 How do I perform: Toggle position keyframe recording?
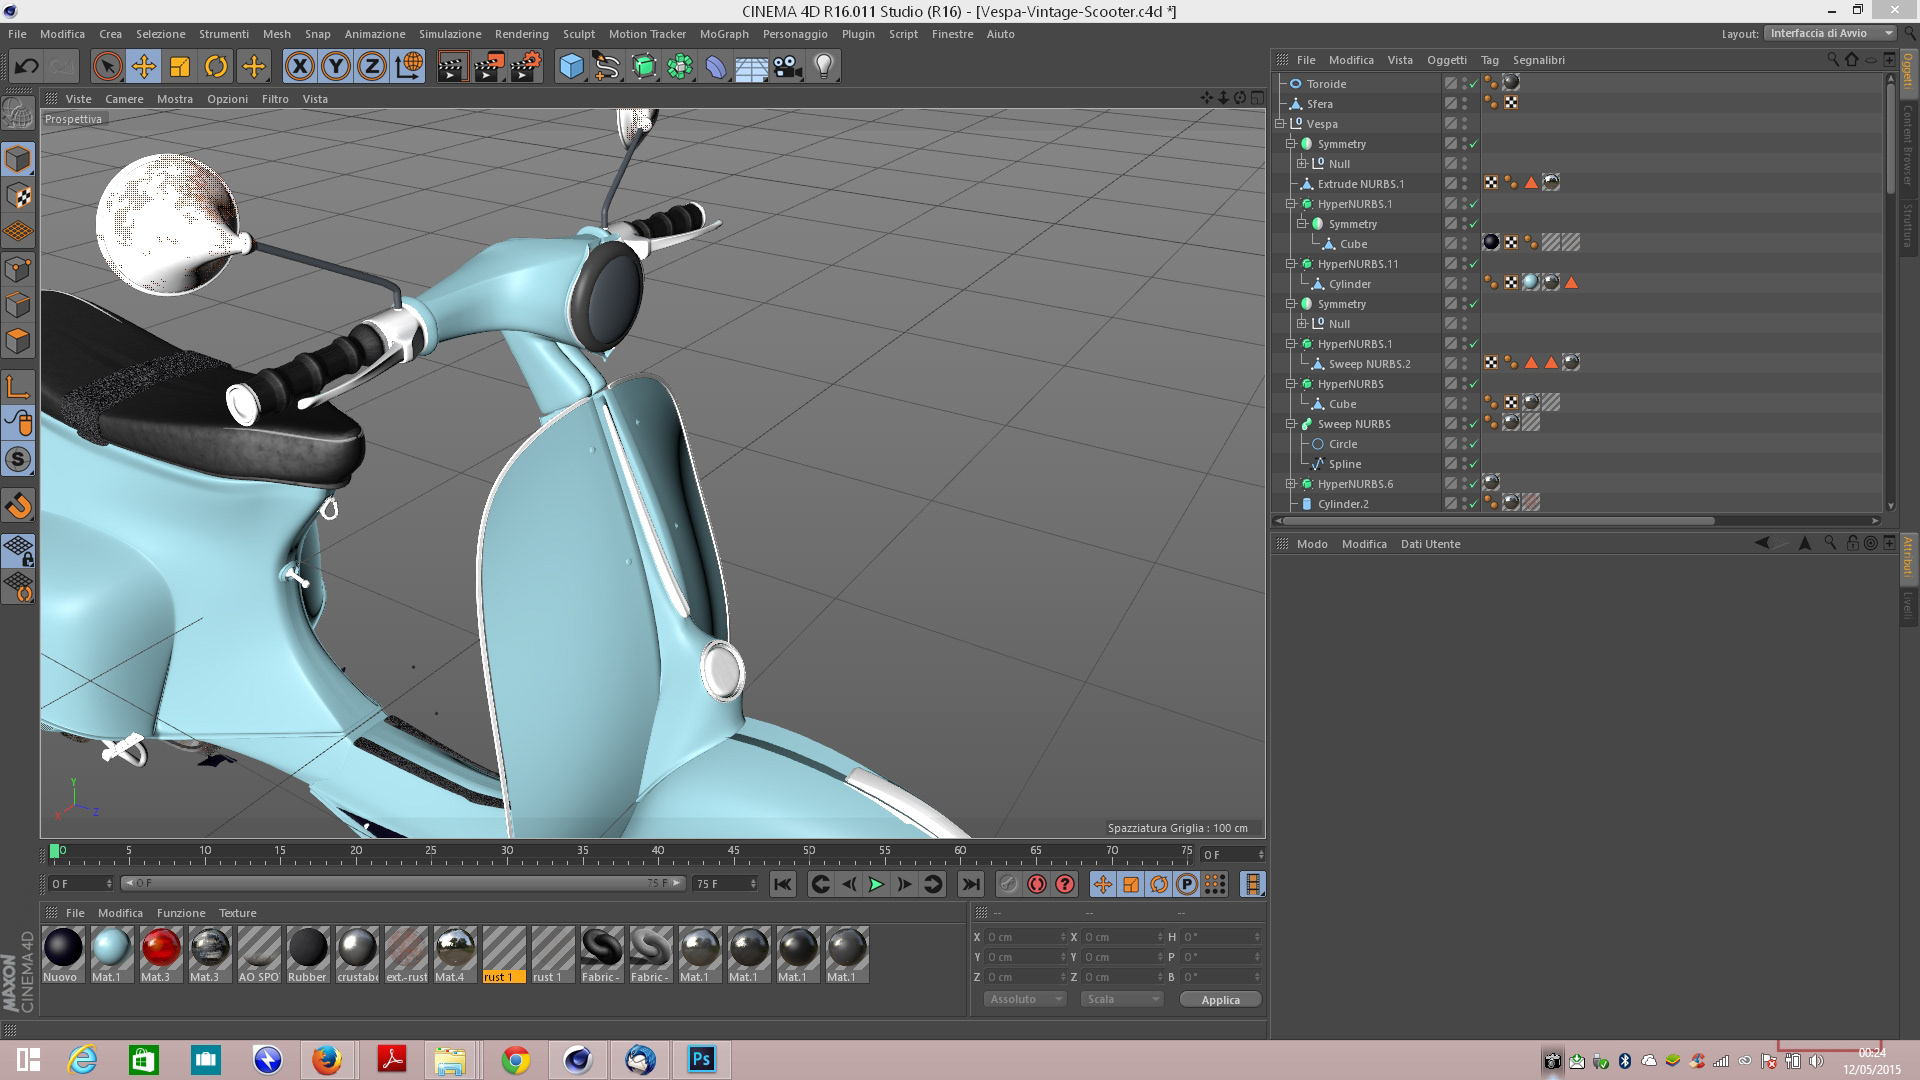click(x=1102, y=884)
